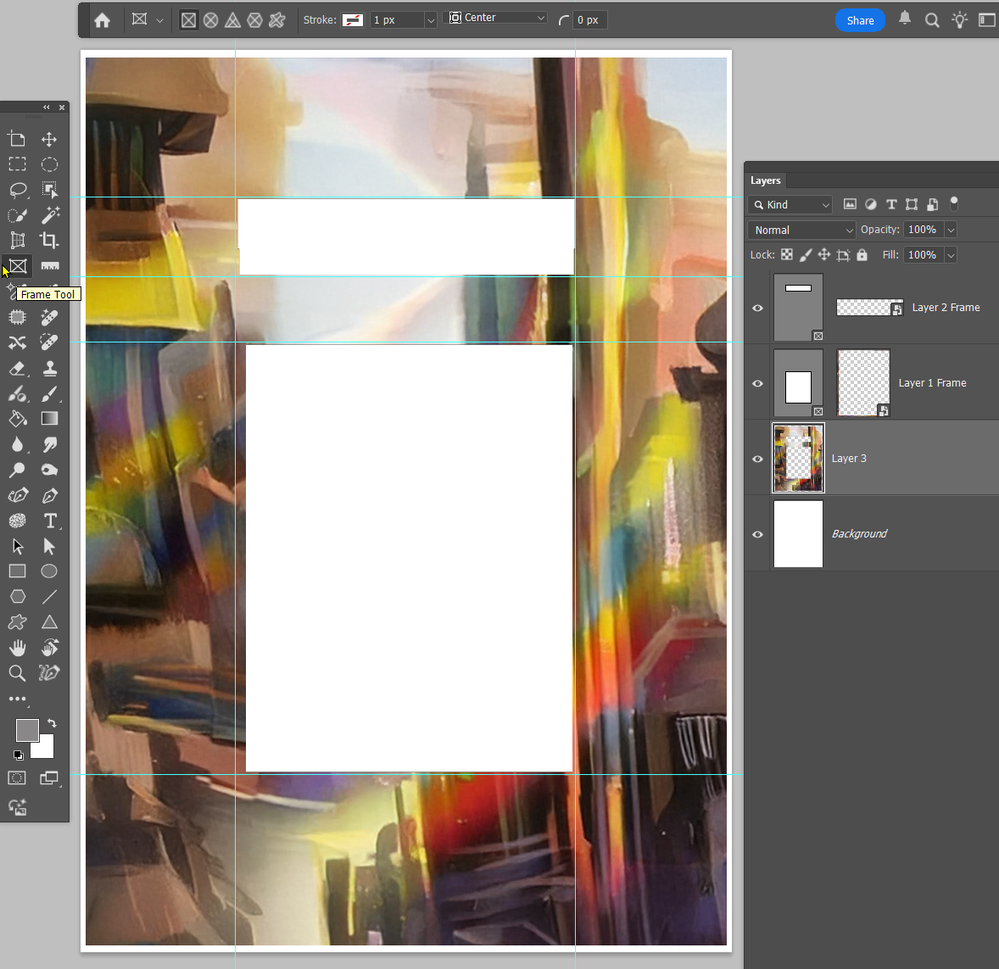Select the Paint Bucket tool
This screenshot has height=969, width=999.
17,419
